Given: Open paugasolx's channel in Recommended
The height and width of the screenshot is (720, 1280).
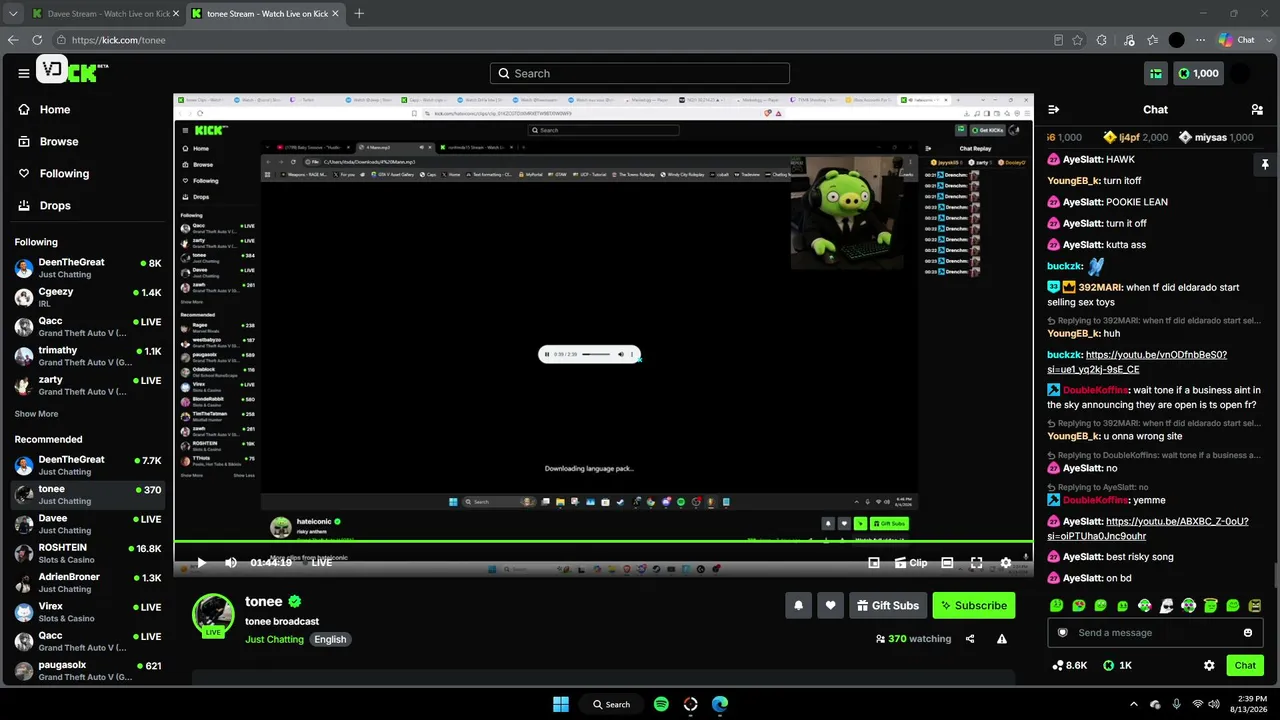Looking at the screenshot, I should [88, 670].
